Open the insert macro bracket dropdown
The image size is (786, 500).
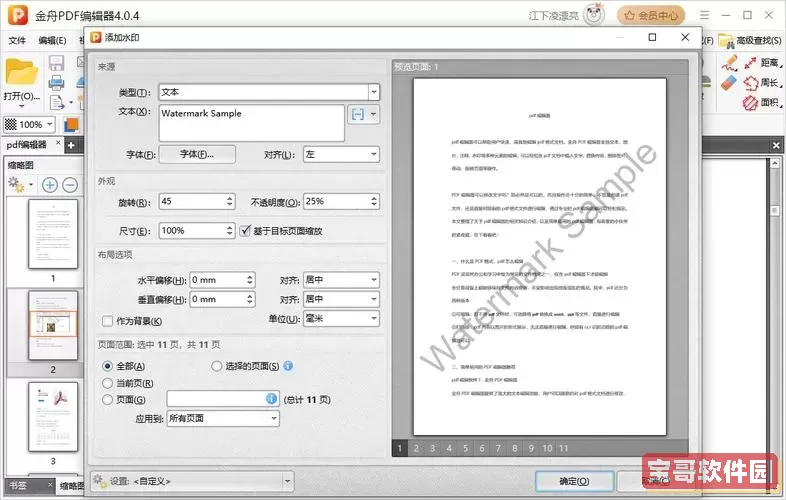[364, 114]
